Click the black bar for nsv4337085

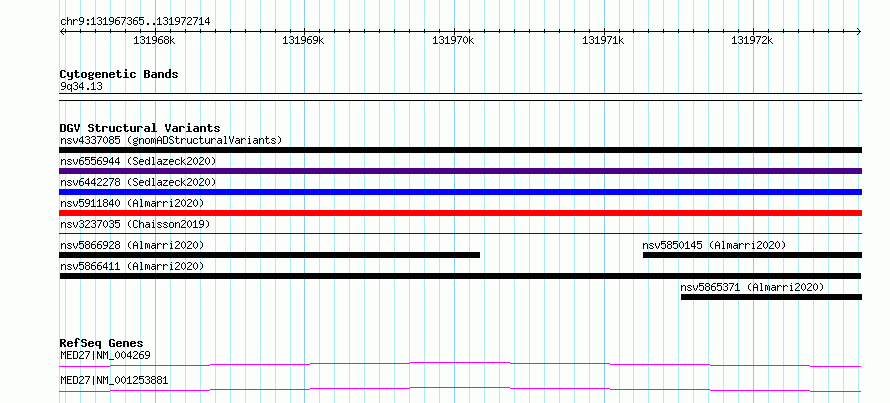460,150
